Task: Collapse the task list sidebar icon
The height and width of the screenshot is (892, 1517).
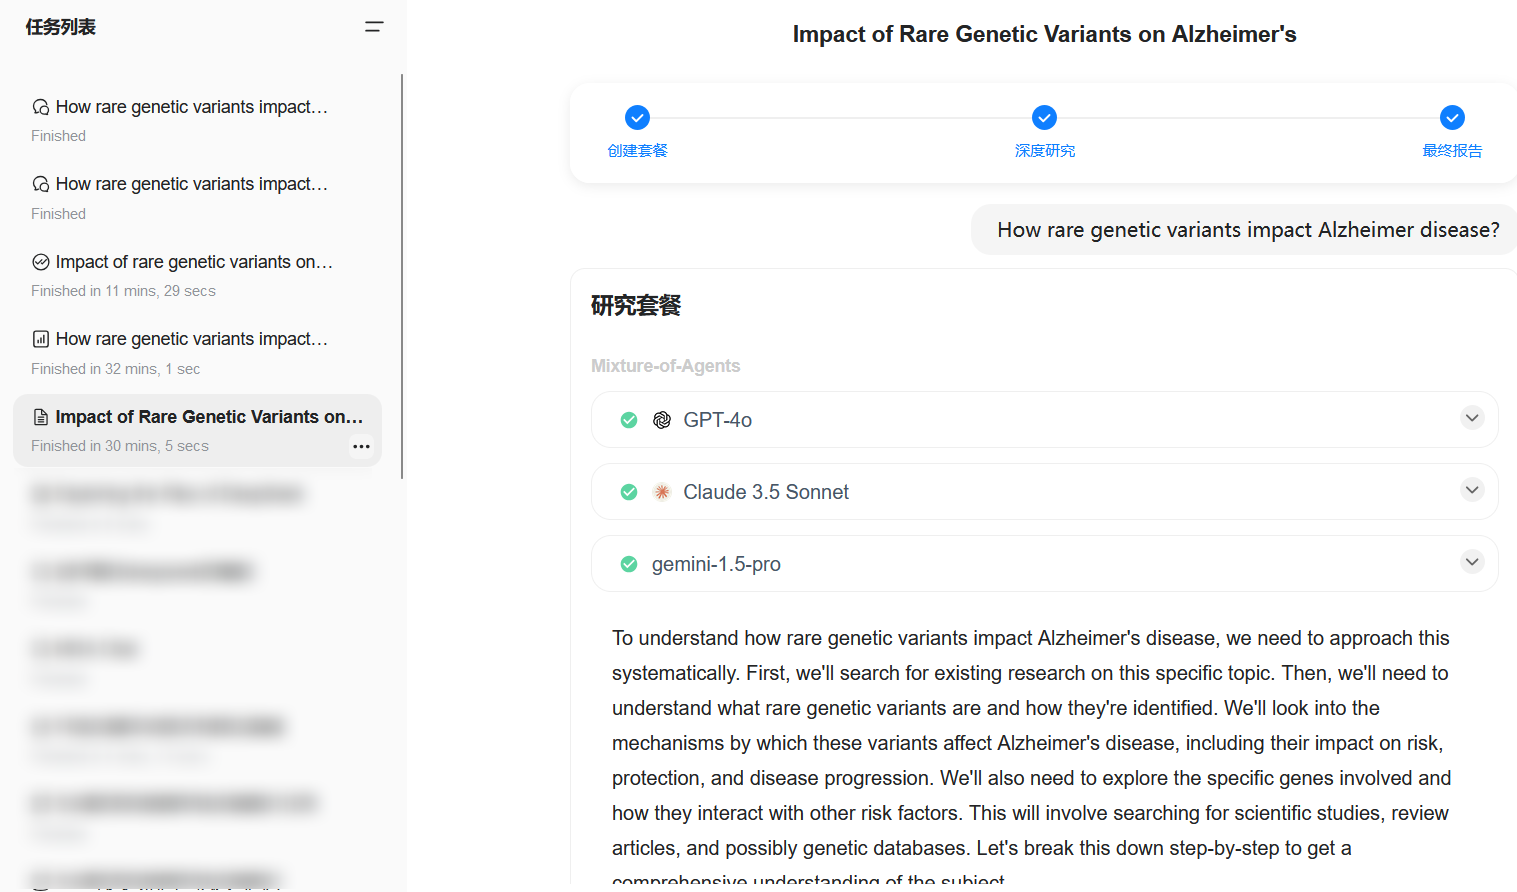Action: (x=374, y=27)
